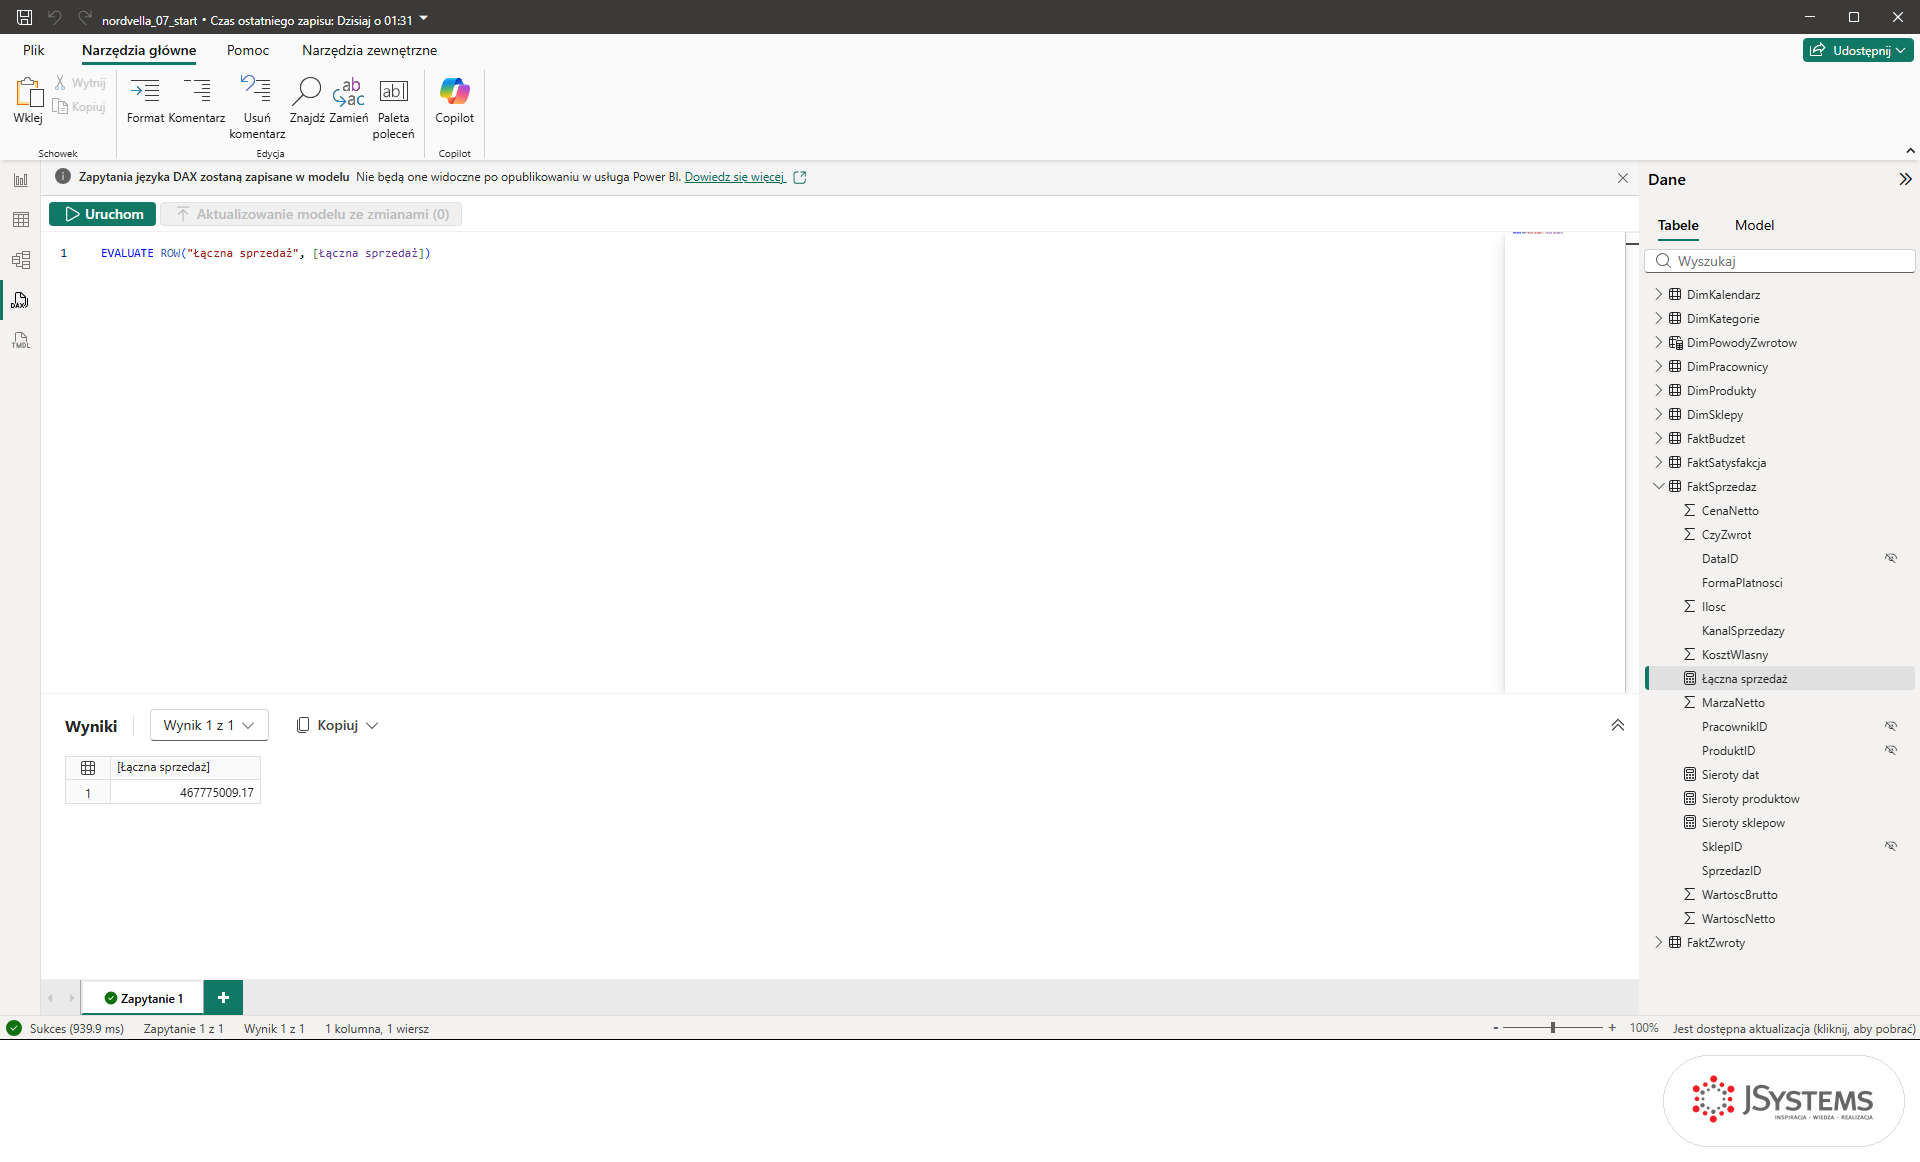Expand the DimProdukty table
Screen dimensions: 1920x1162
coord(1659,390)
